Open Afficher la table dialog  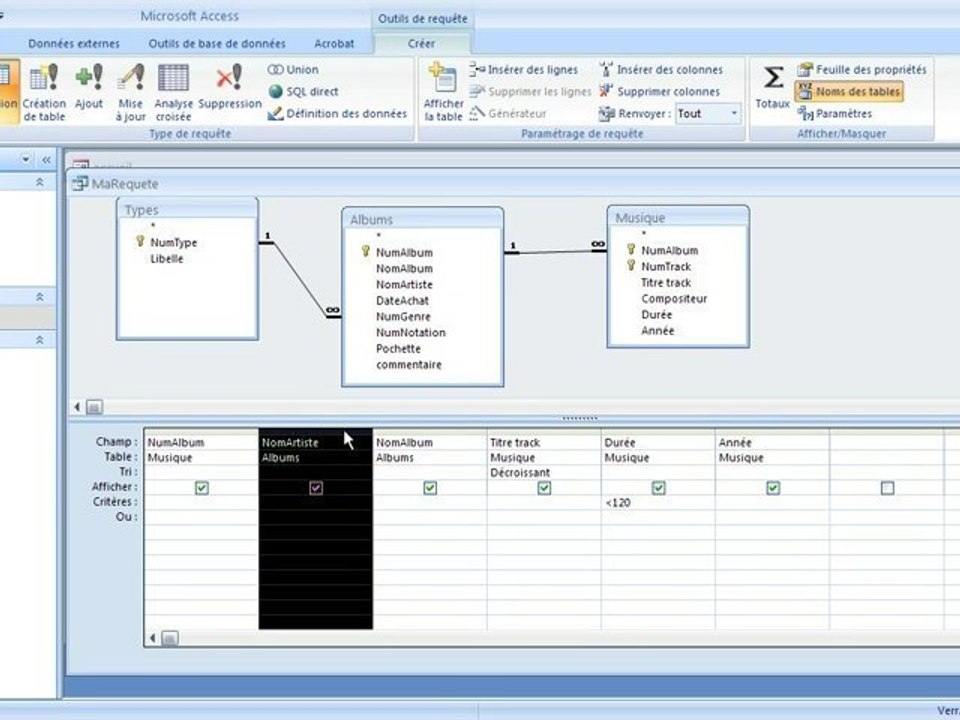[x=443, y=92]
